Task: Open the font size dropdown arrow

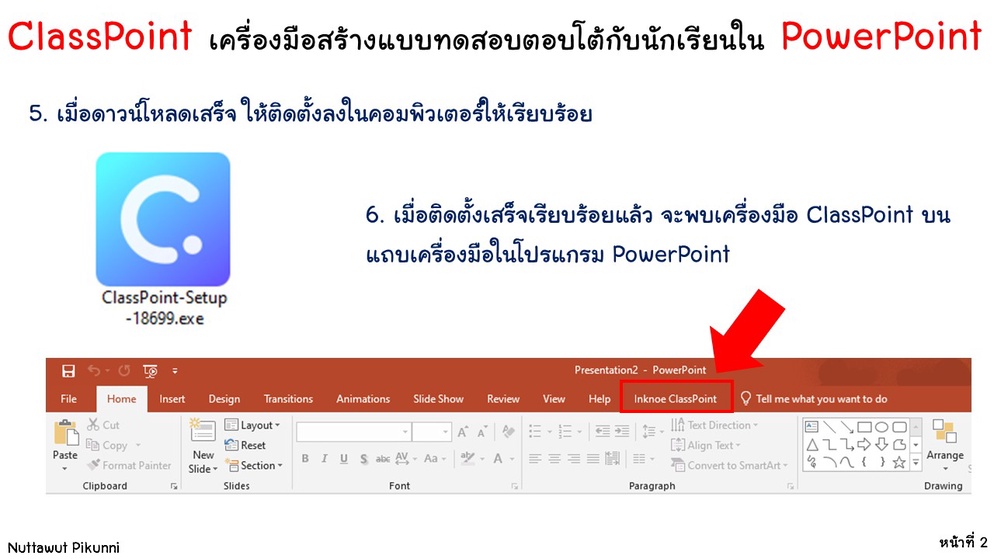Action: tap(445, 432)
